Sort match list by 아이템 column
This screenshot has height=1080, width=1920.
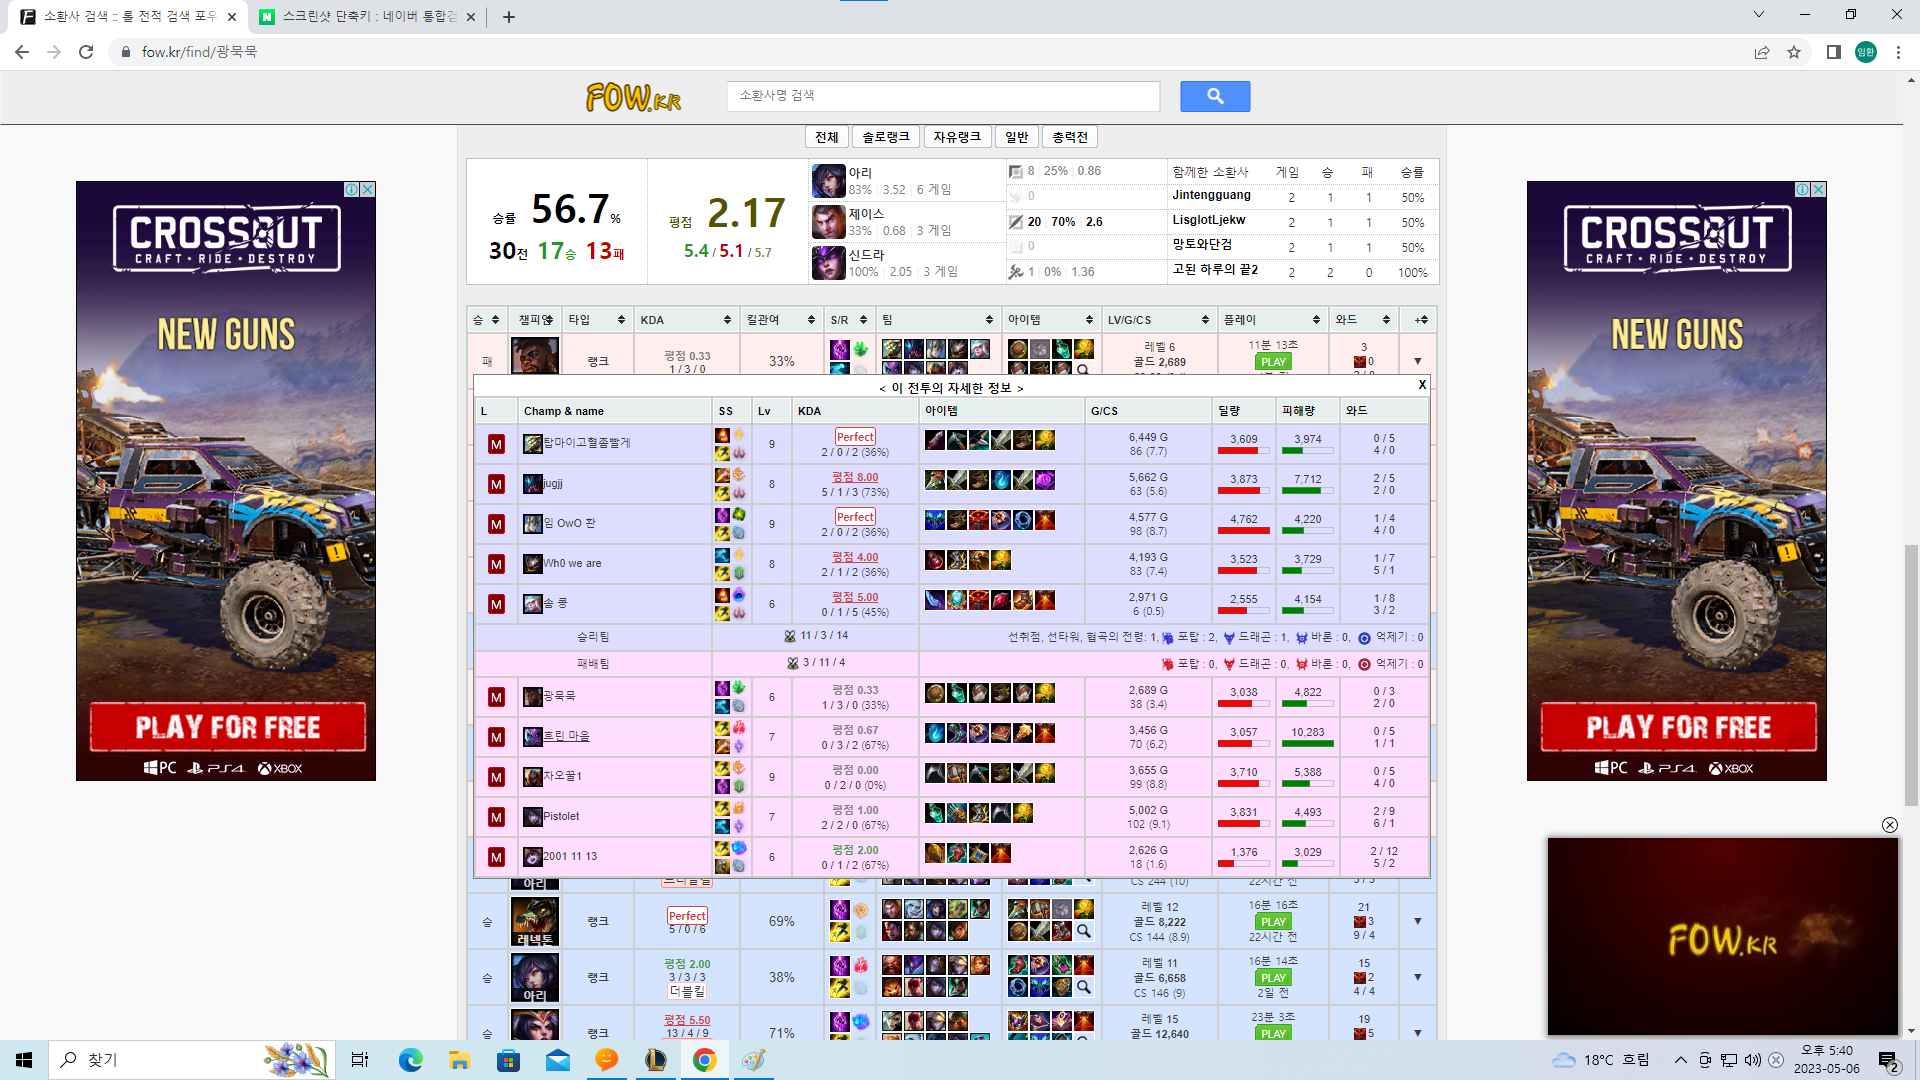[x=1050, y=320]
